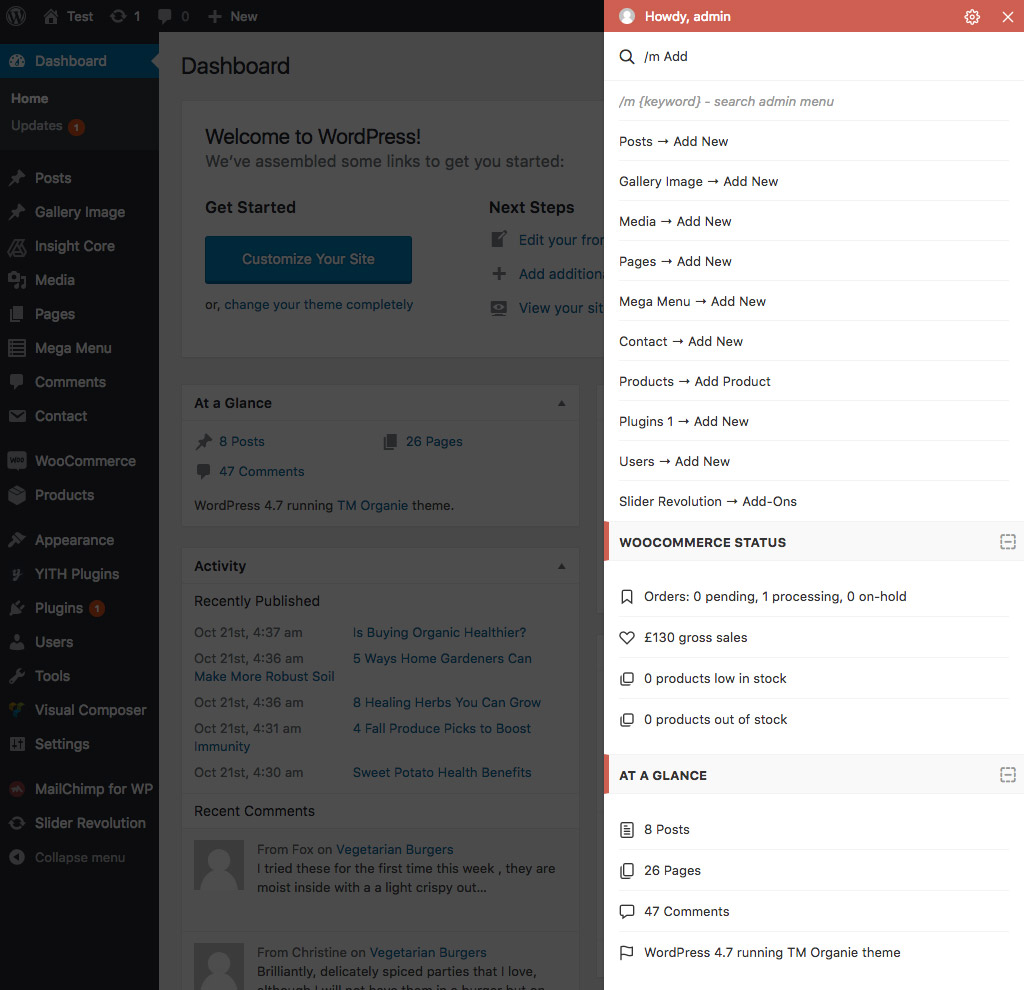
Task: Click the Plugins sidebar icon
Action: [x=17, y=608]
